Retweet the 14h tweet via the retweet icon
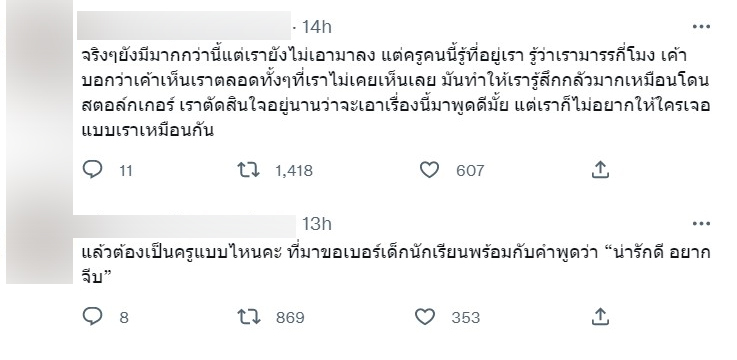Viewport: 737px width, 360px height. (248, 170)
